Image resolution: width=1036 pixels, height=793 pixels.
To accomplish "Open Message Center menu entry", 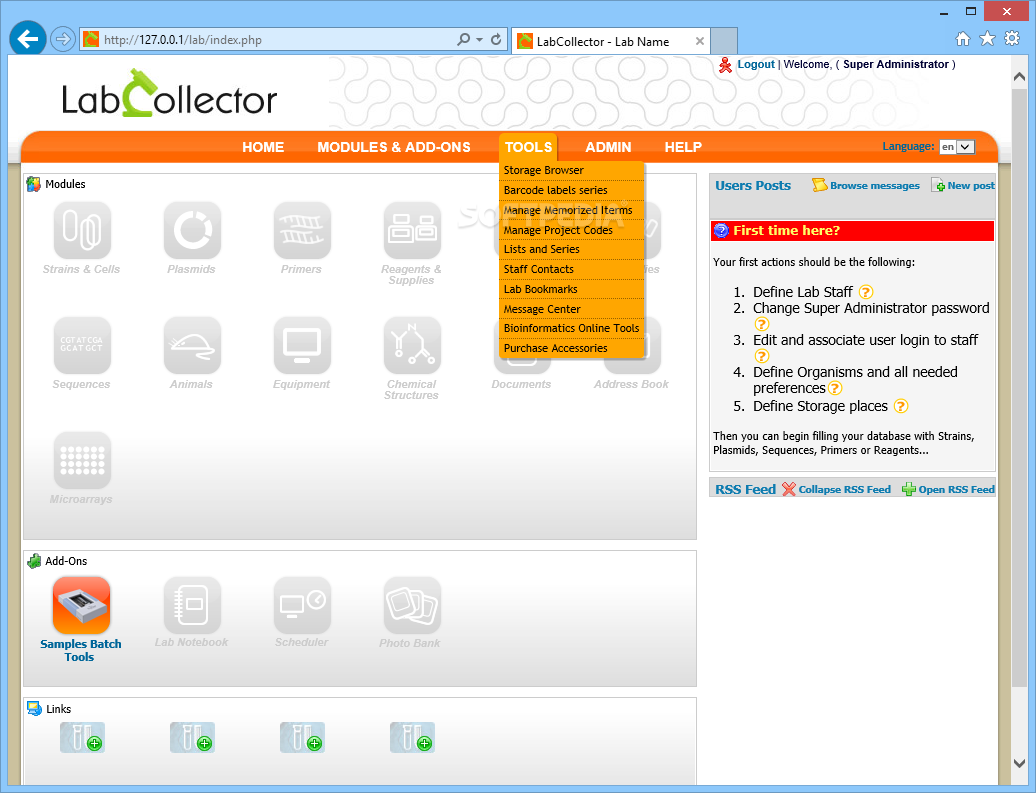I will [x=572, y=309].
